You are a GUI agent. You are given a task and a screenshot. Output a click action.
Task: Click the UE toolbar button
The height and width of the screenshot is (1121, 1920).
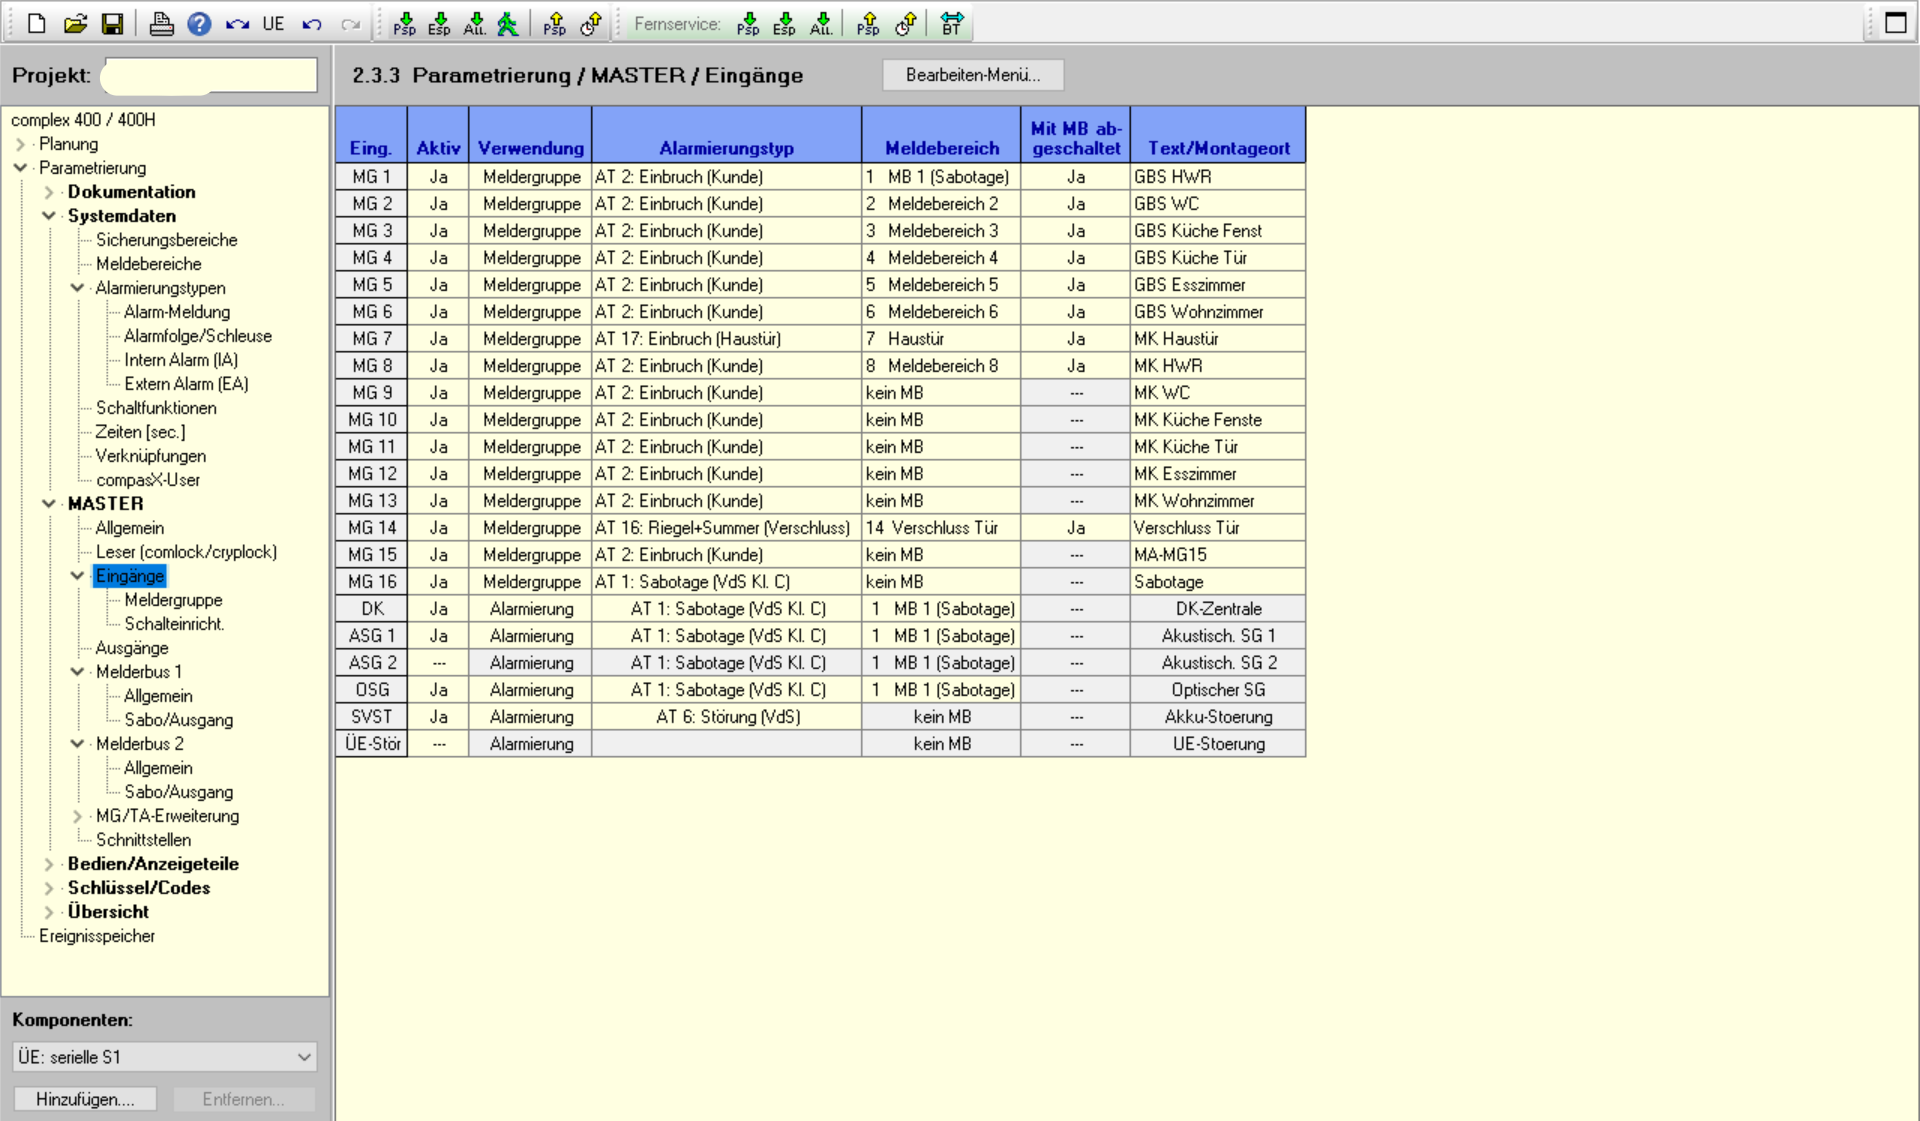tap(273, 23)
